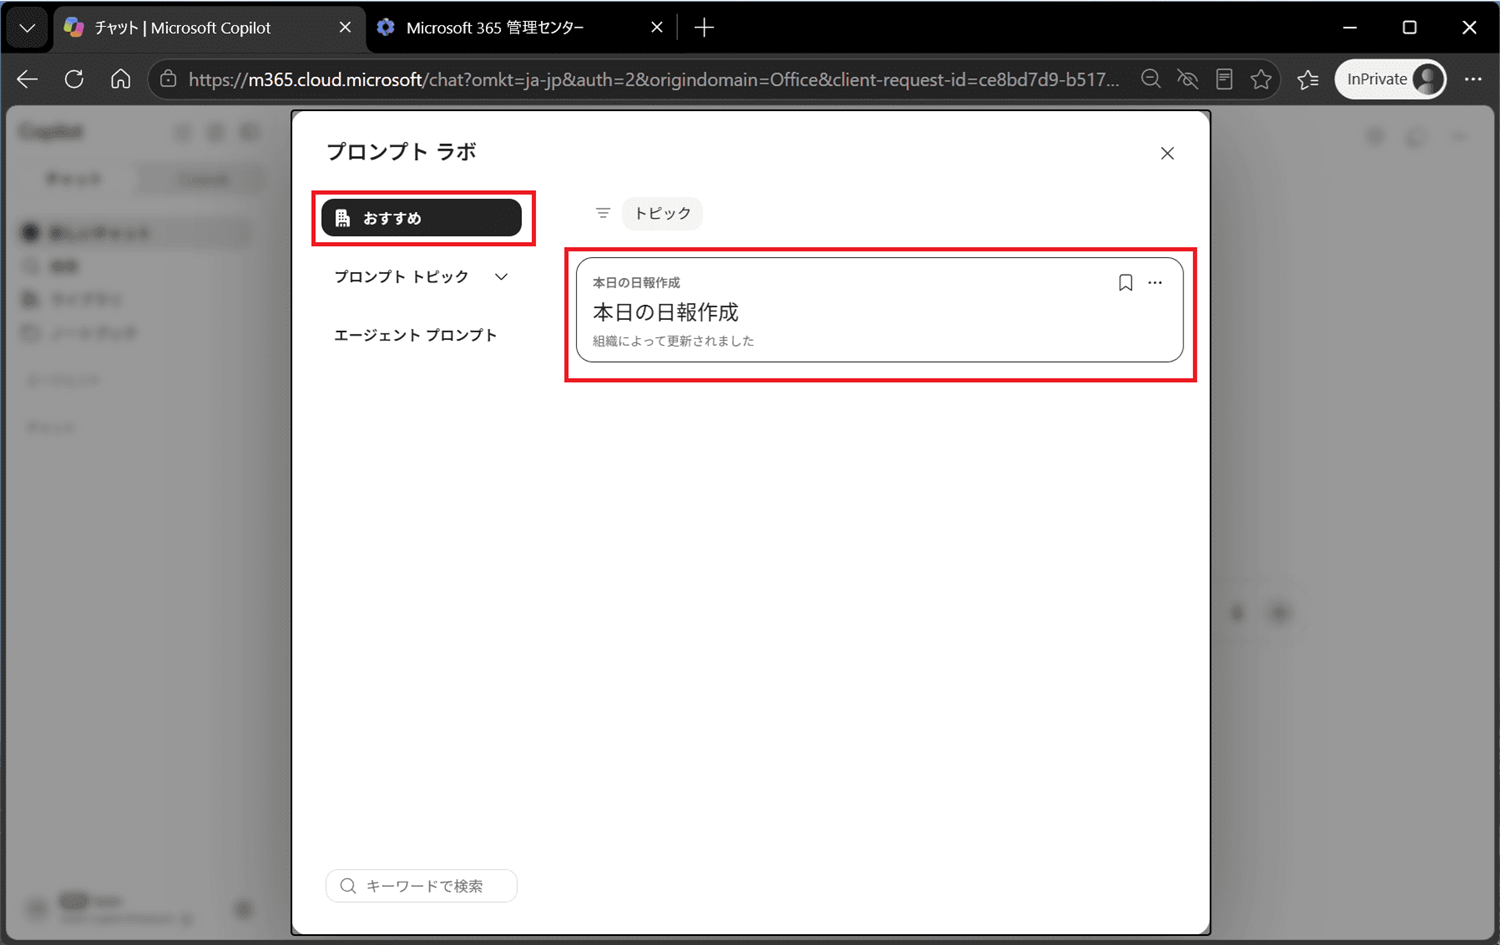
Task: Bookmark the 本日の日報作成 prompt
Action: (x=1125, y=283)
